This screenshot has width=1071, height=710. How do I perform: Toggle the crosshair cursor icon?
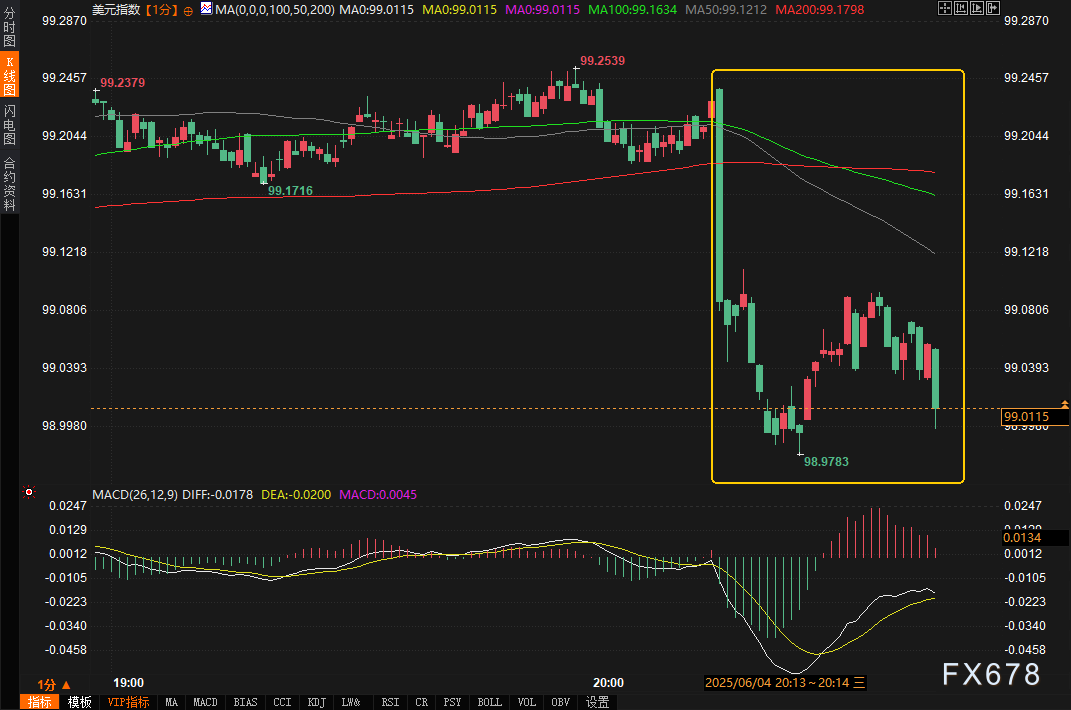click(x=945, y=7)
